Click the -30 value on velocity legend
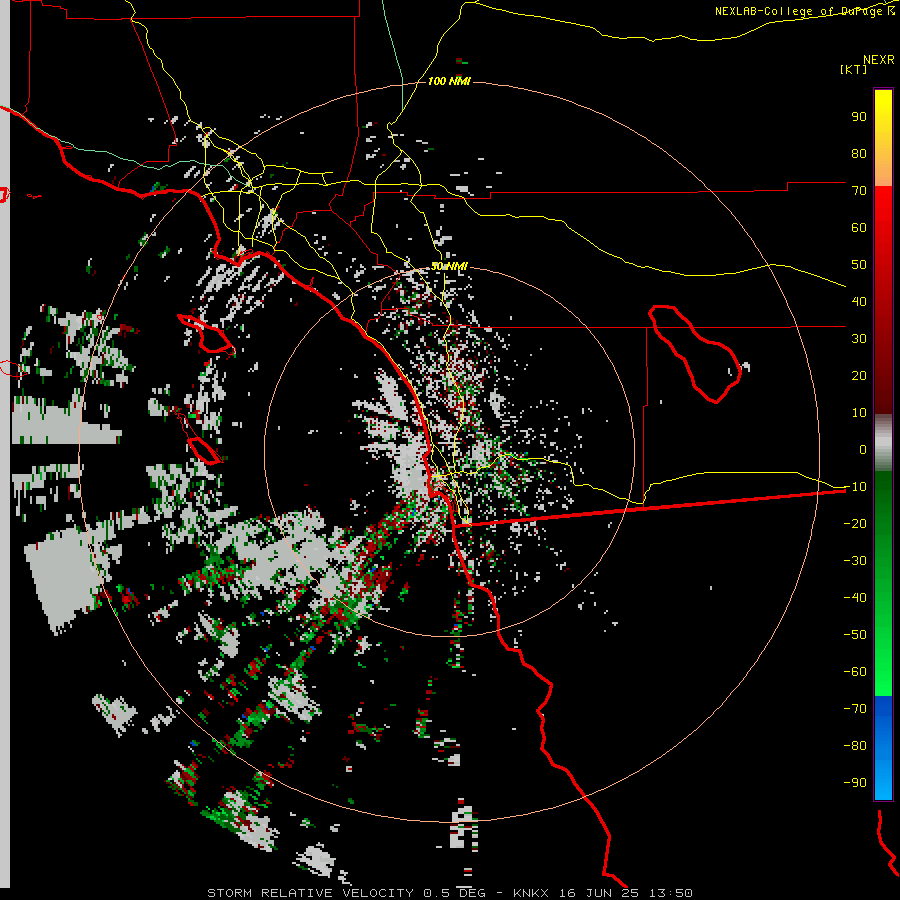 (855, 561)
